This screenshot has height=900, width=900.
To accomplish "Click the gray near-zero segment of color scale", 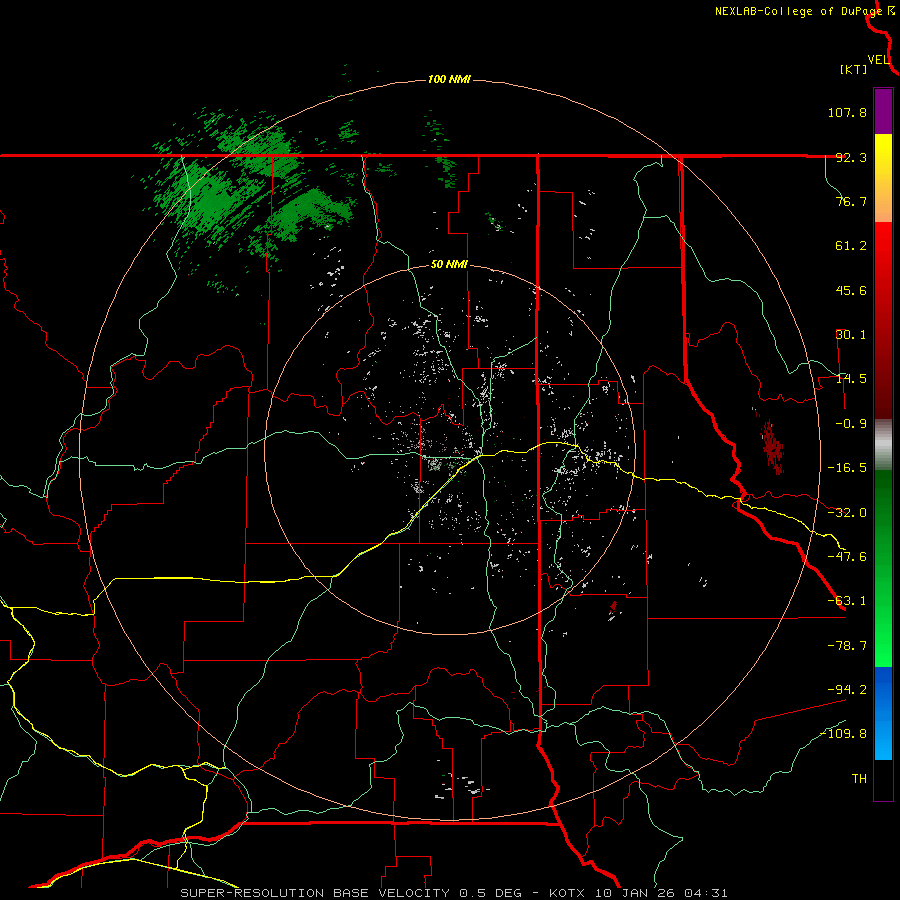I will point(883,445).
